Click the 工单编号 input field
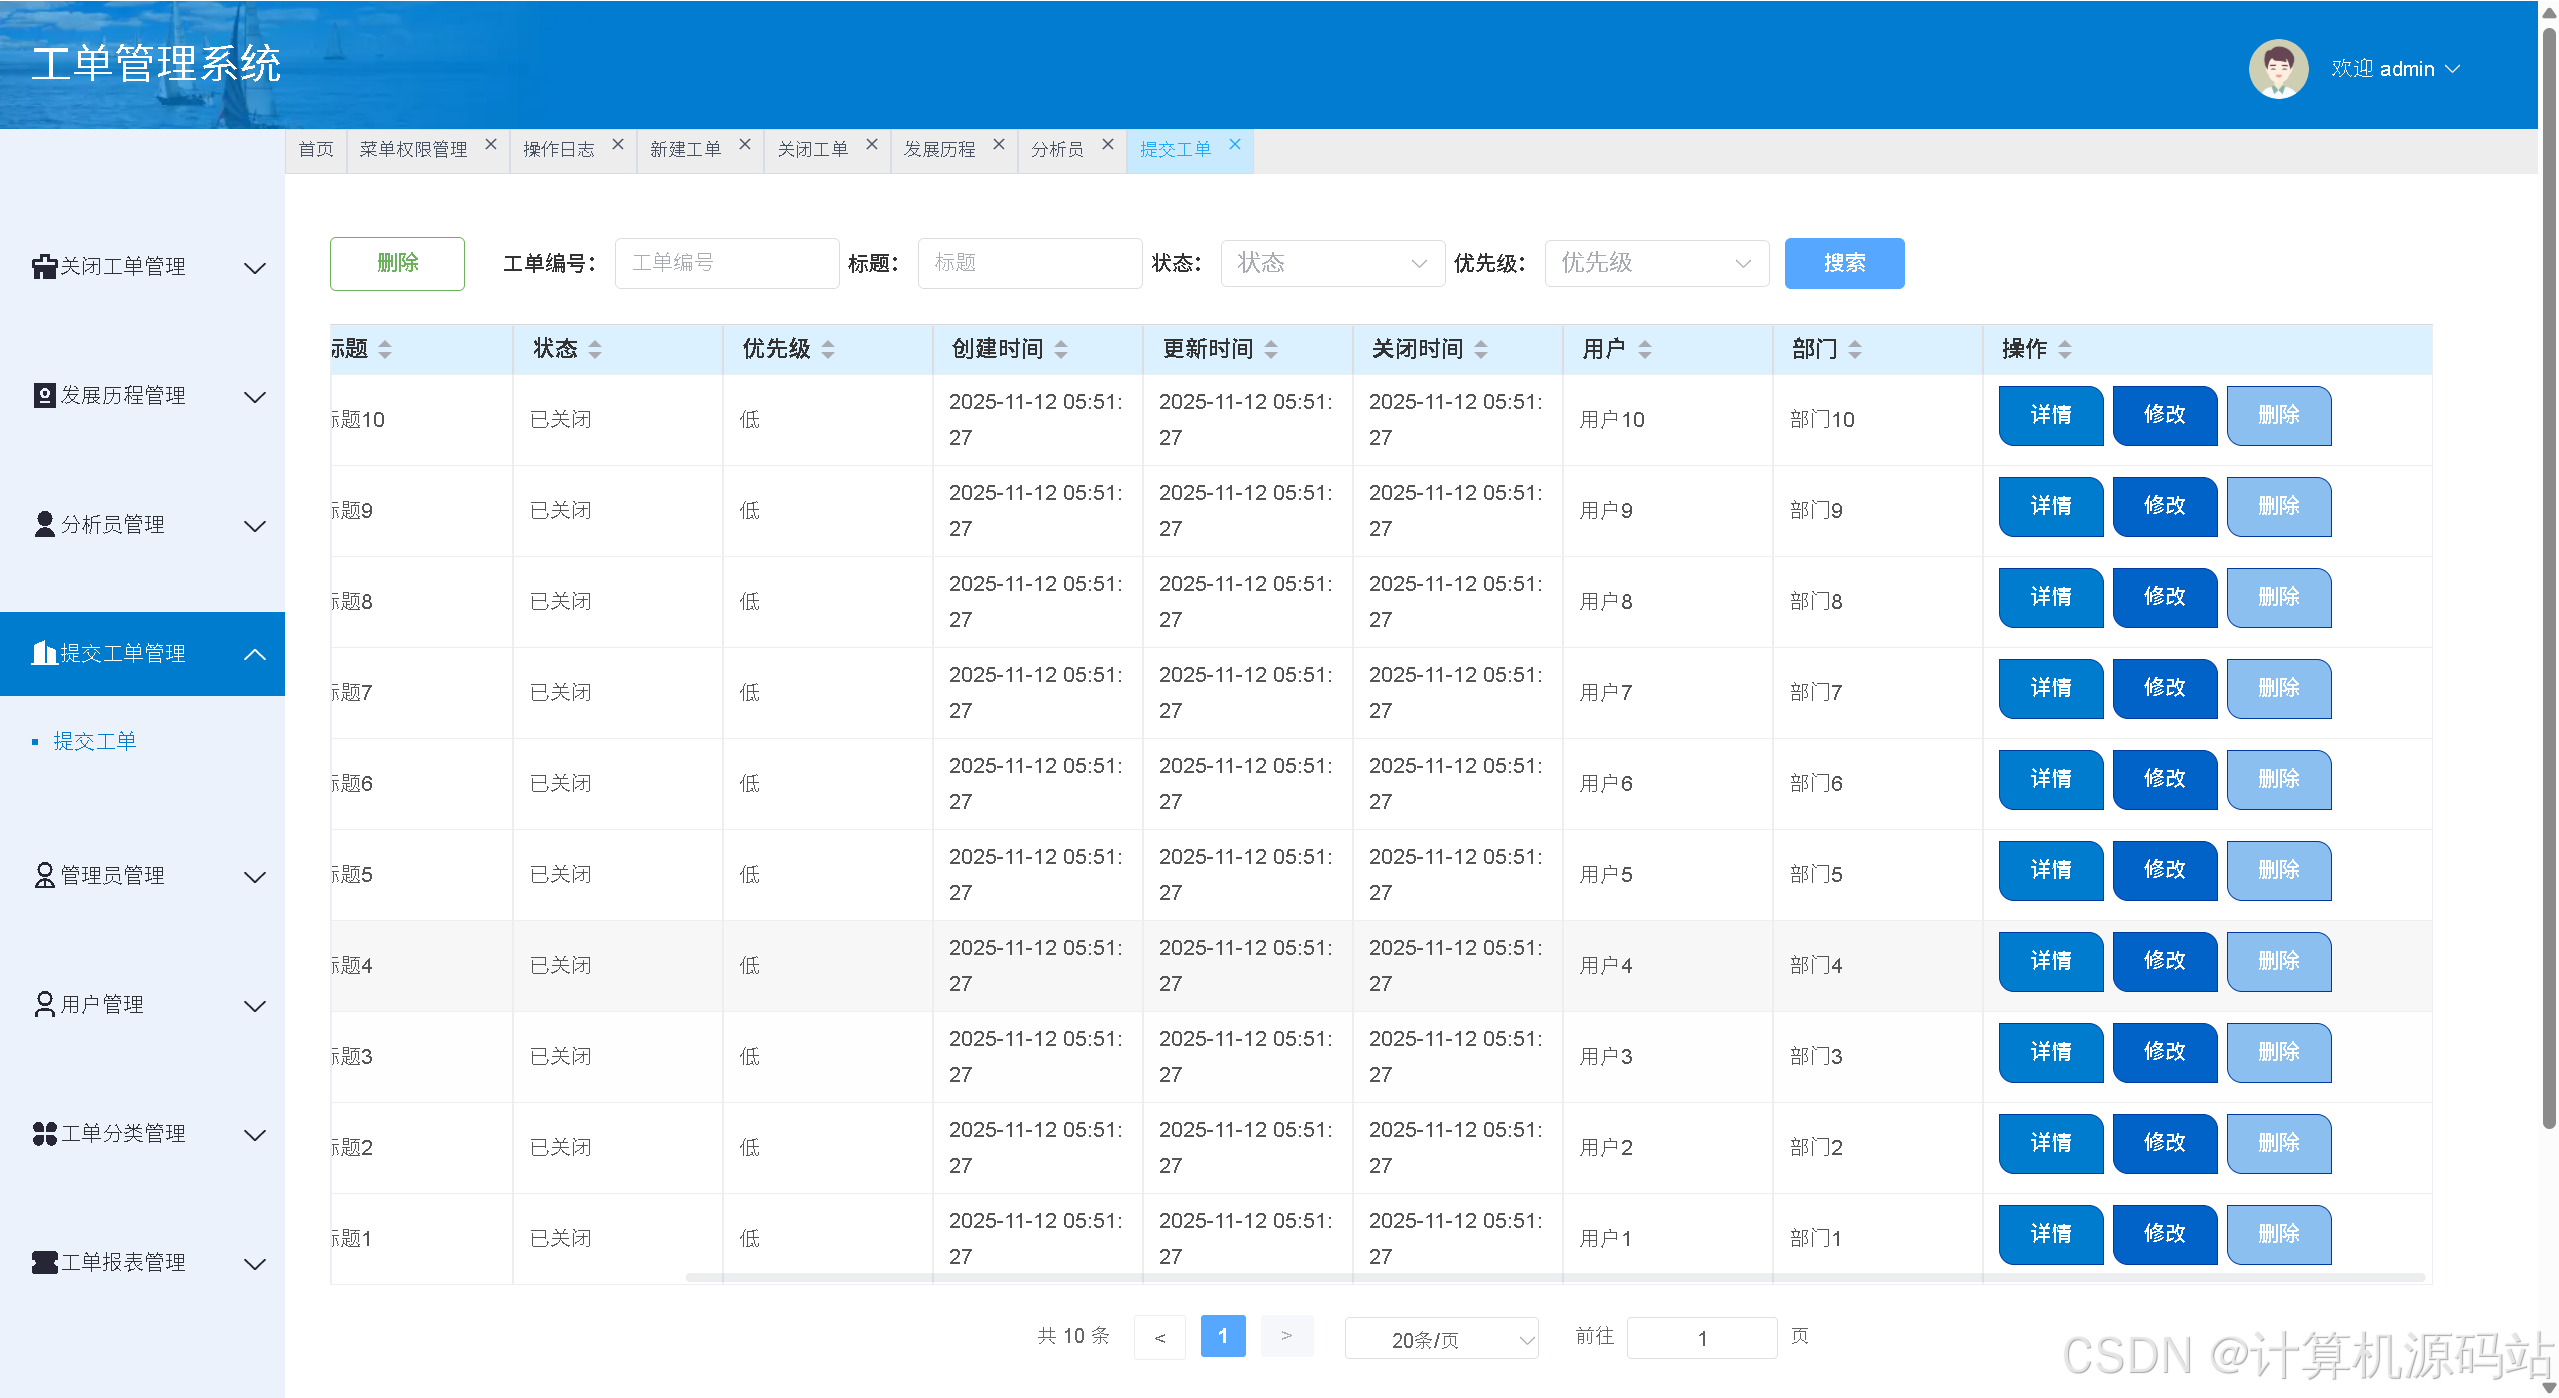This screenshot has height=1398, width=2559. [x=726, y=263]
